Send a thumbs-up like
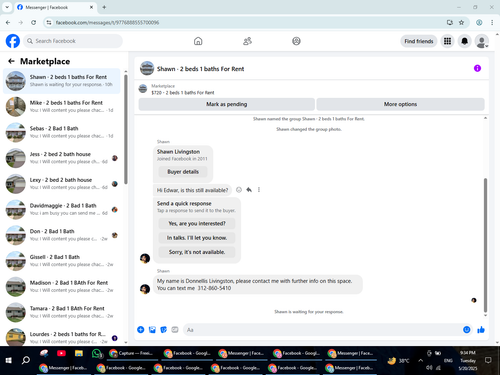The image size is (500, 375). 481,330
